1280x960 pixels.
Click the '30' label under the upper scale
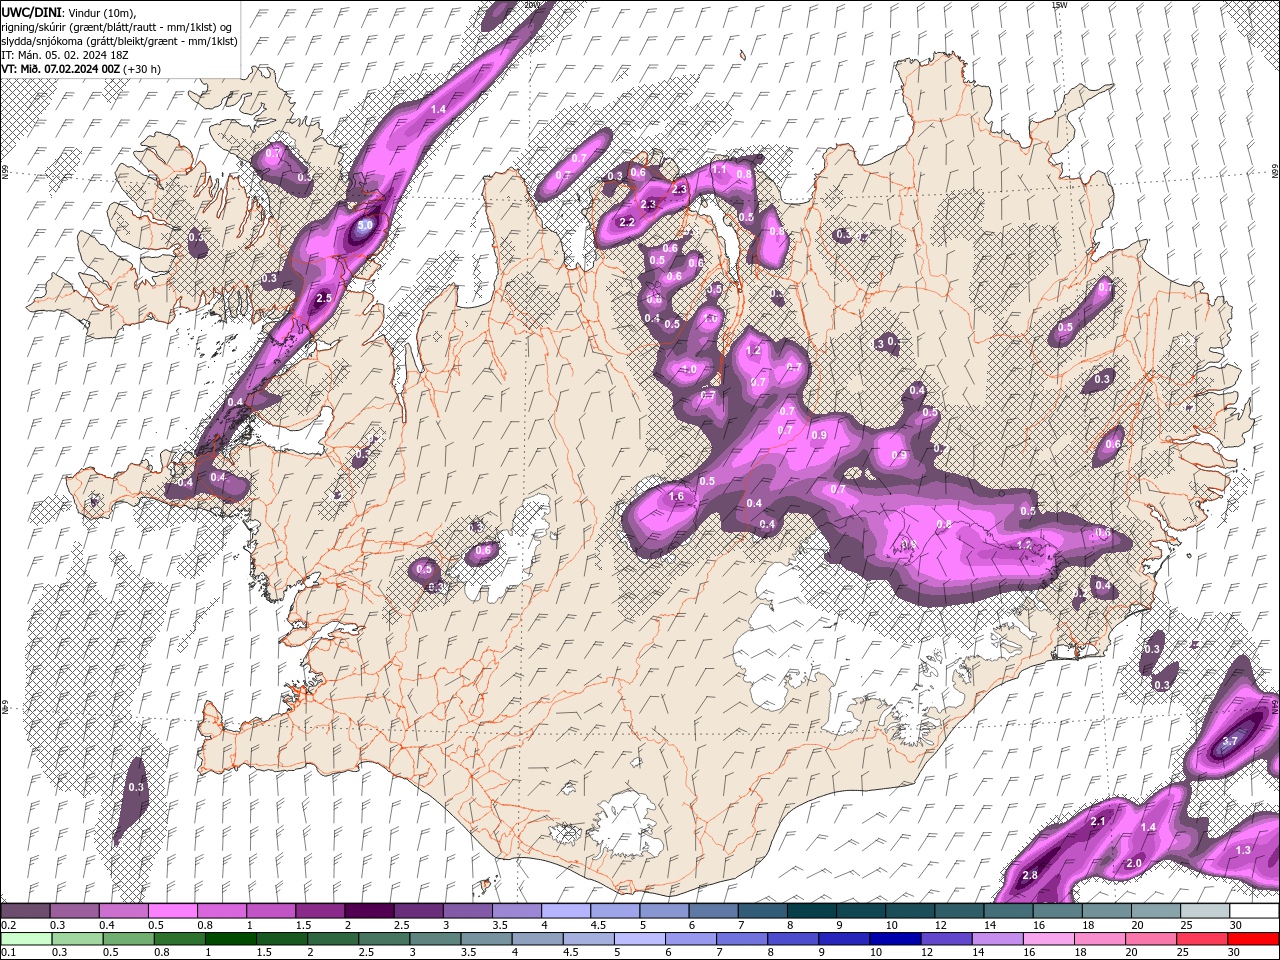pos(1237,925)
